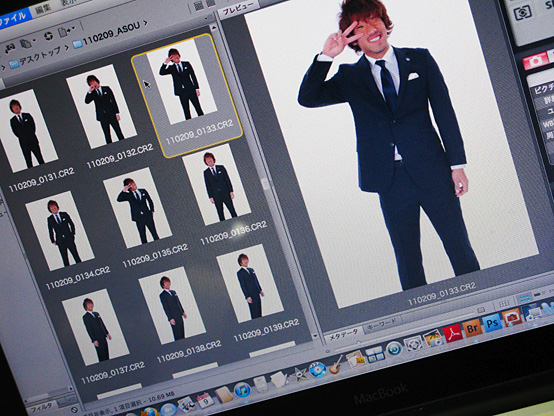Click the small rectangle icon on thumbnail slider bar

tap(481, 310)
